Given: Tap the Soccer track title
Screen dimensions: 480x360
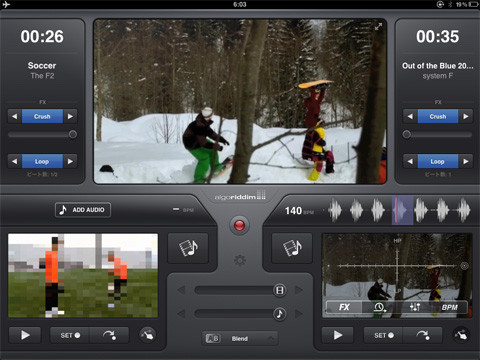Looking at the screenshot, I should tap(42, 66).
